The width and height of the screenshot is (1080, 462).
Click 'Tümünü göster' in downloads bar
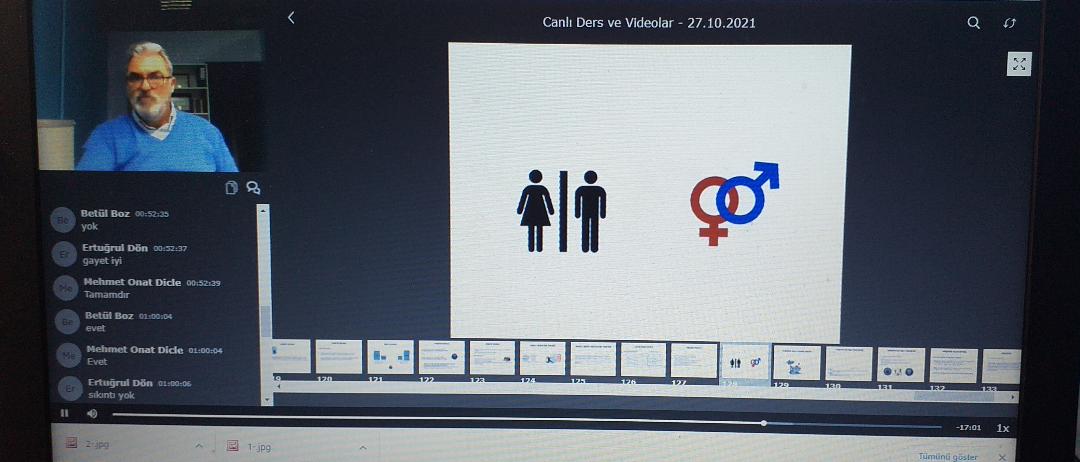tap(948, 456)
